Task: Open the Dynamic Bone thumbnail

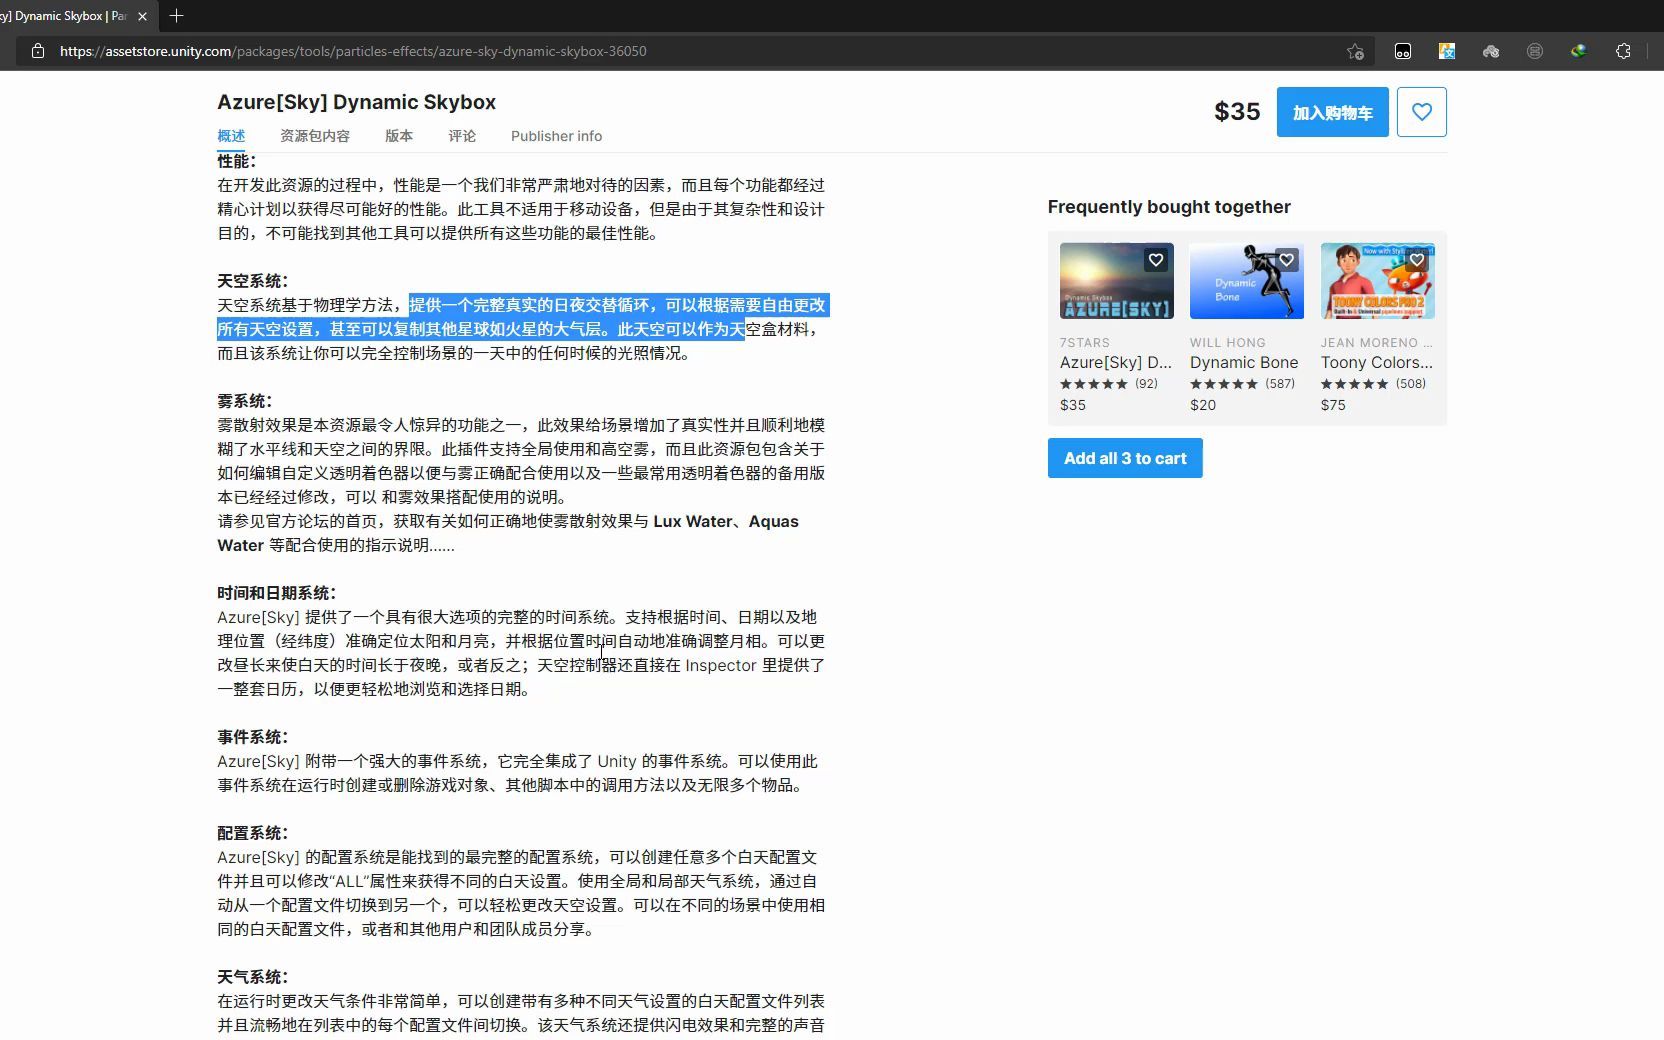Action: [x=1247, y=281]
